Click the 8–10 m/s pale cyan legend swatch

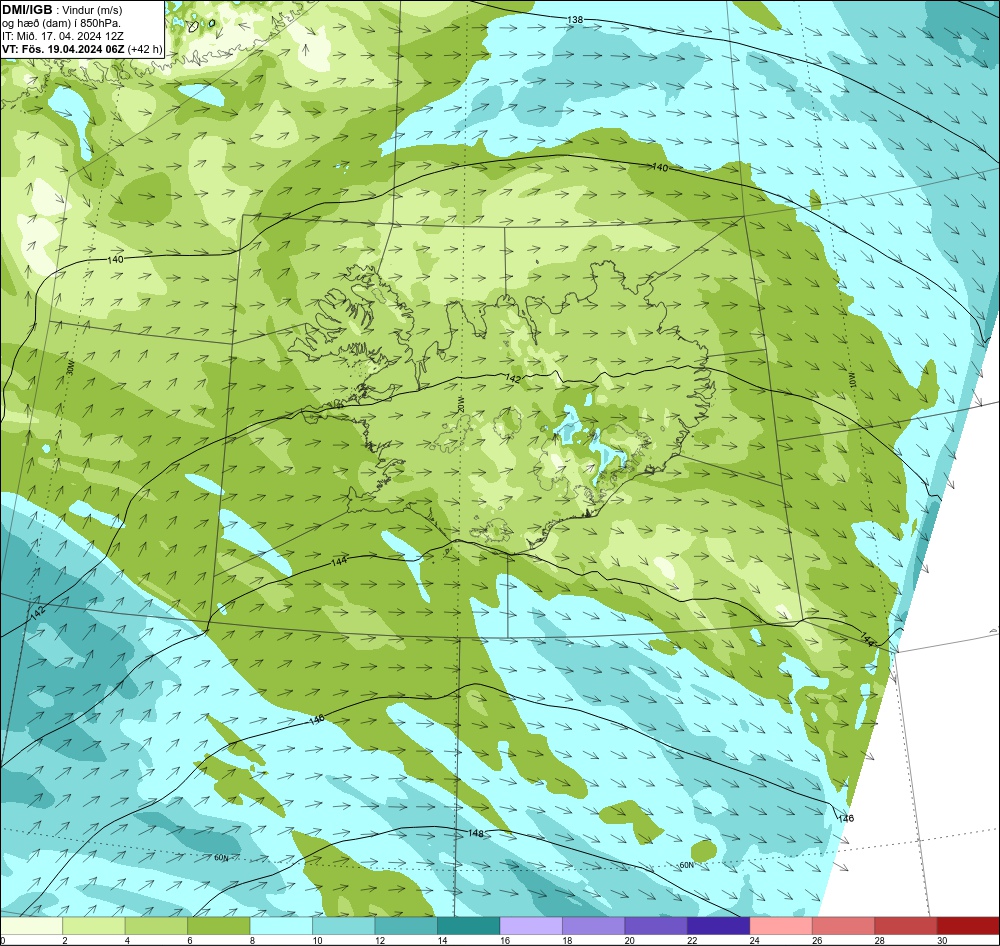pyautogui.click(x=281, y=926)
